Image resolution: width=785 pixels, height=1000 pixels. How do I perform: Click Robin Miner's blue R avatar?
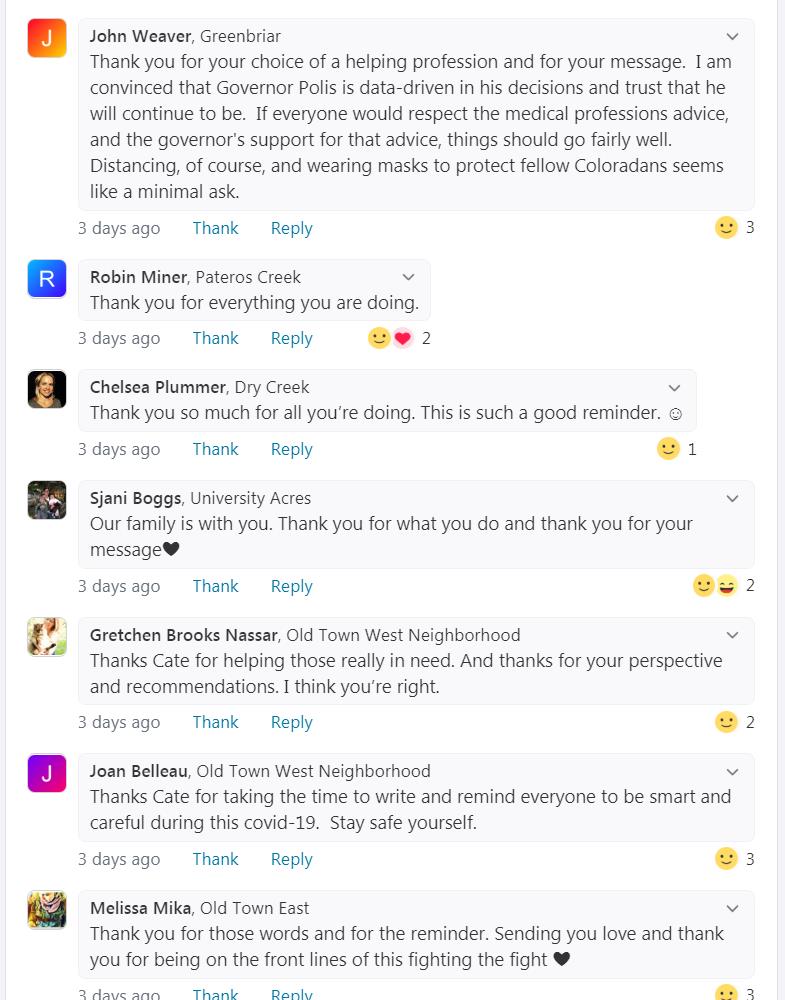click(47, 279)
